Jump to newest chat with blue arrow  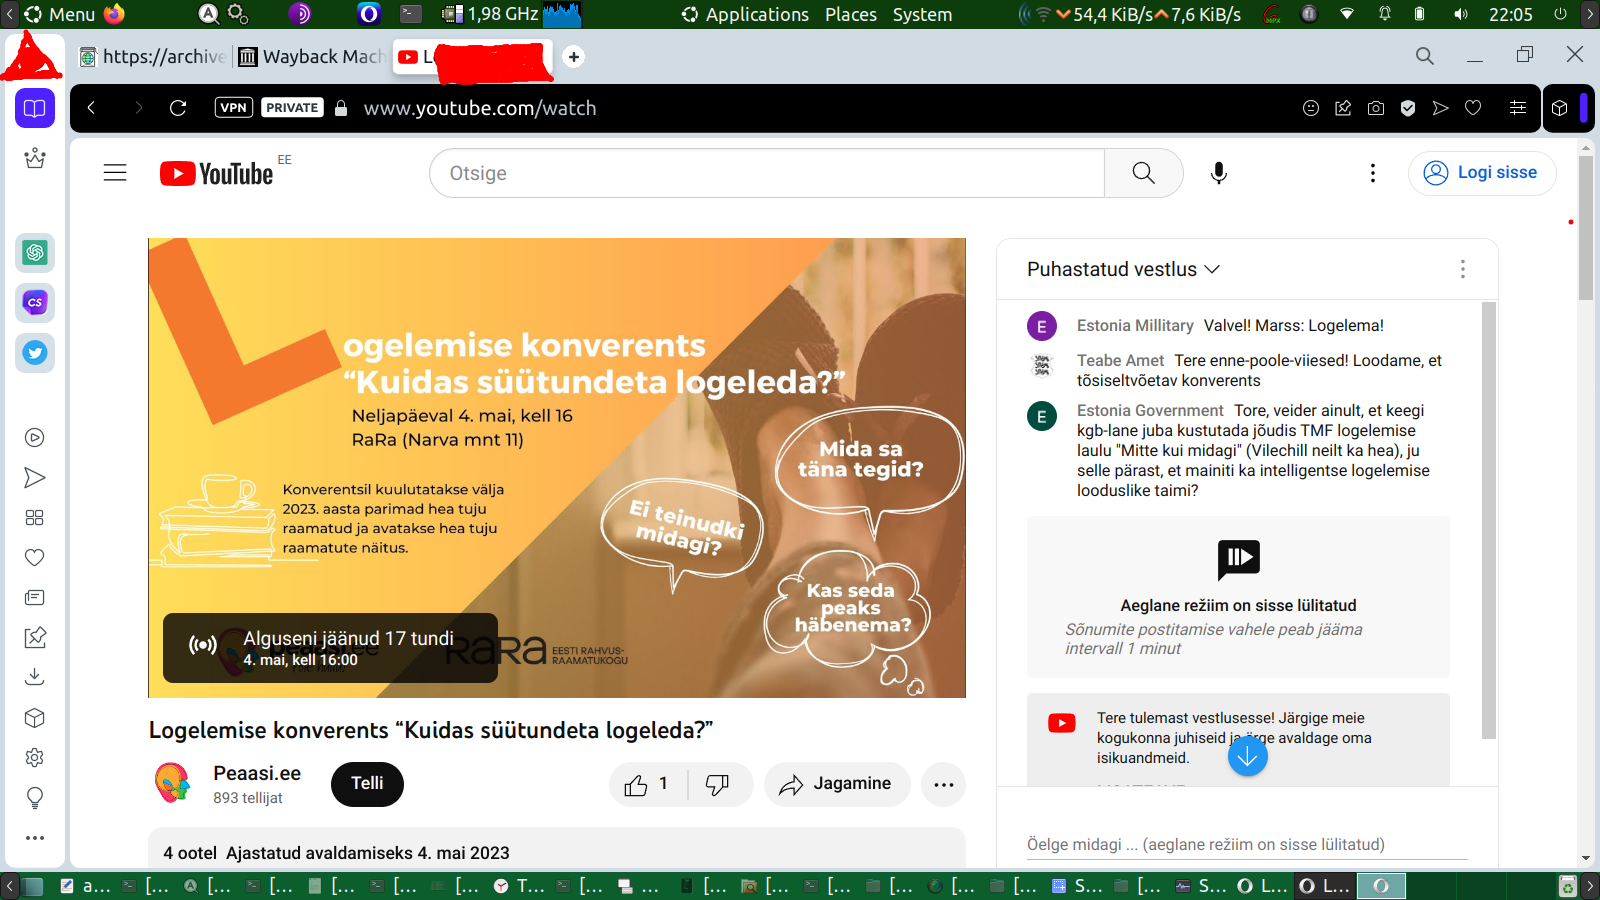1247,756
